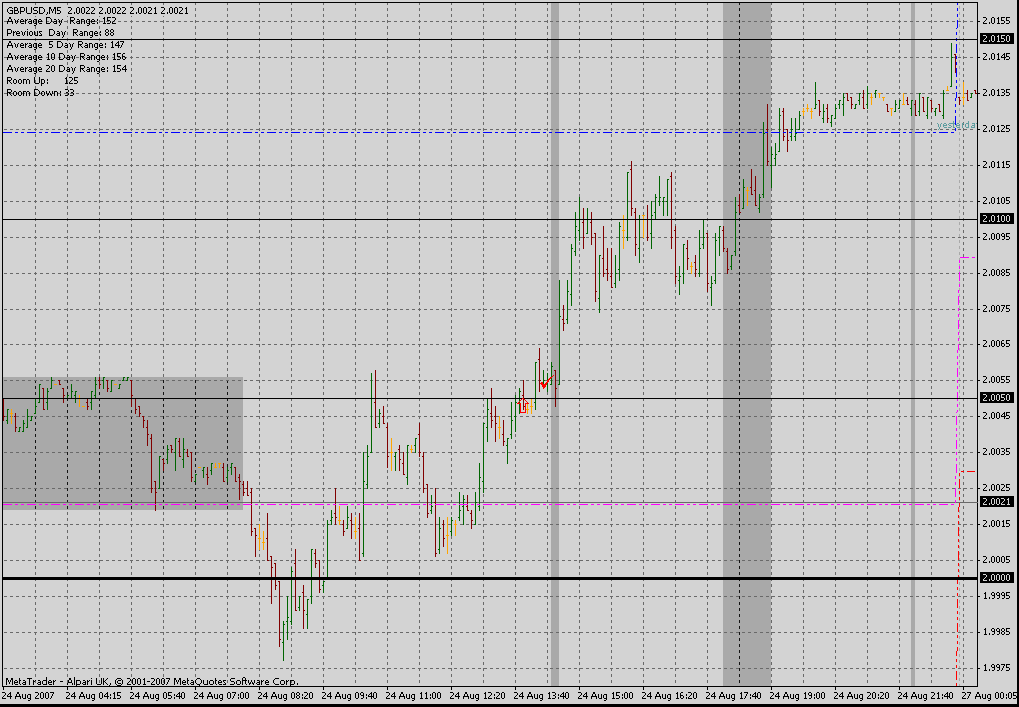Click the 2.0135 price scale value
This screenshot has width=1019, height=707.
coord(996,93)
